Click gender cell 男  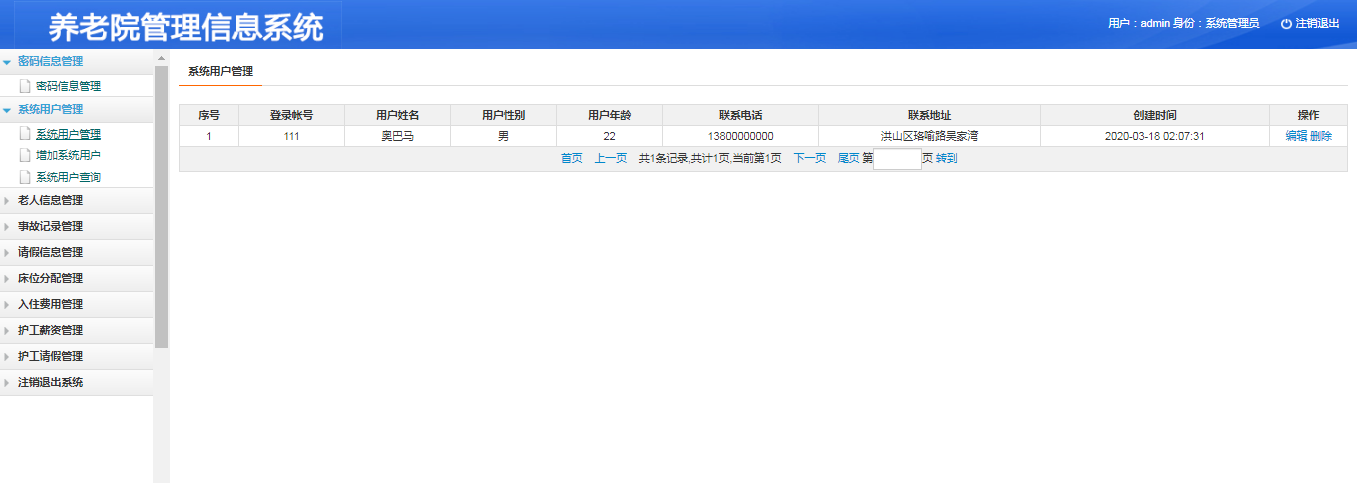pyautogui.click(x=504, y=136)
